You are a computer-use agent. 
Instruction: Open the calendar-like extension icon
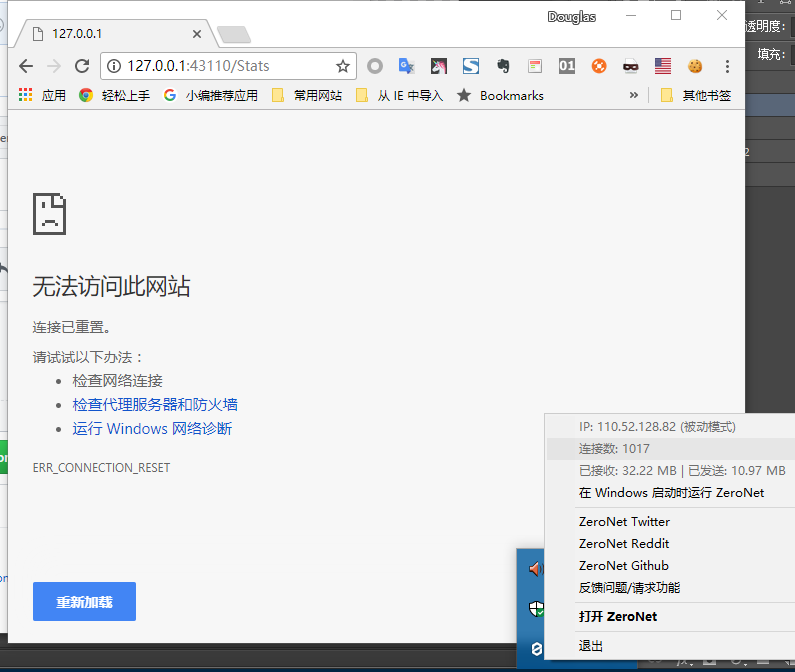pos(535,66)
